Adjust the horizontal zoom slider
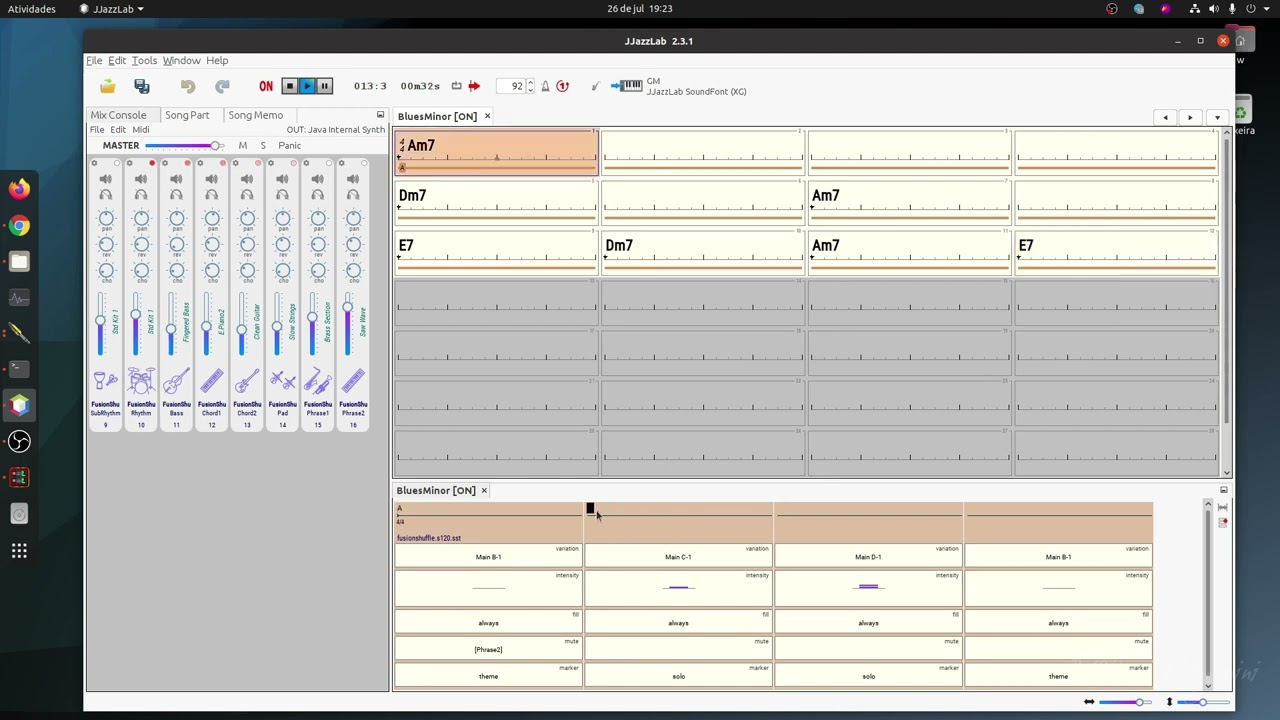 coord(1125,702)
